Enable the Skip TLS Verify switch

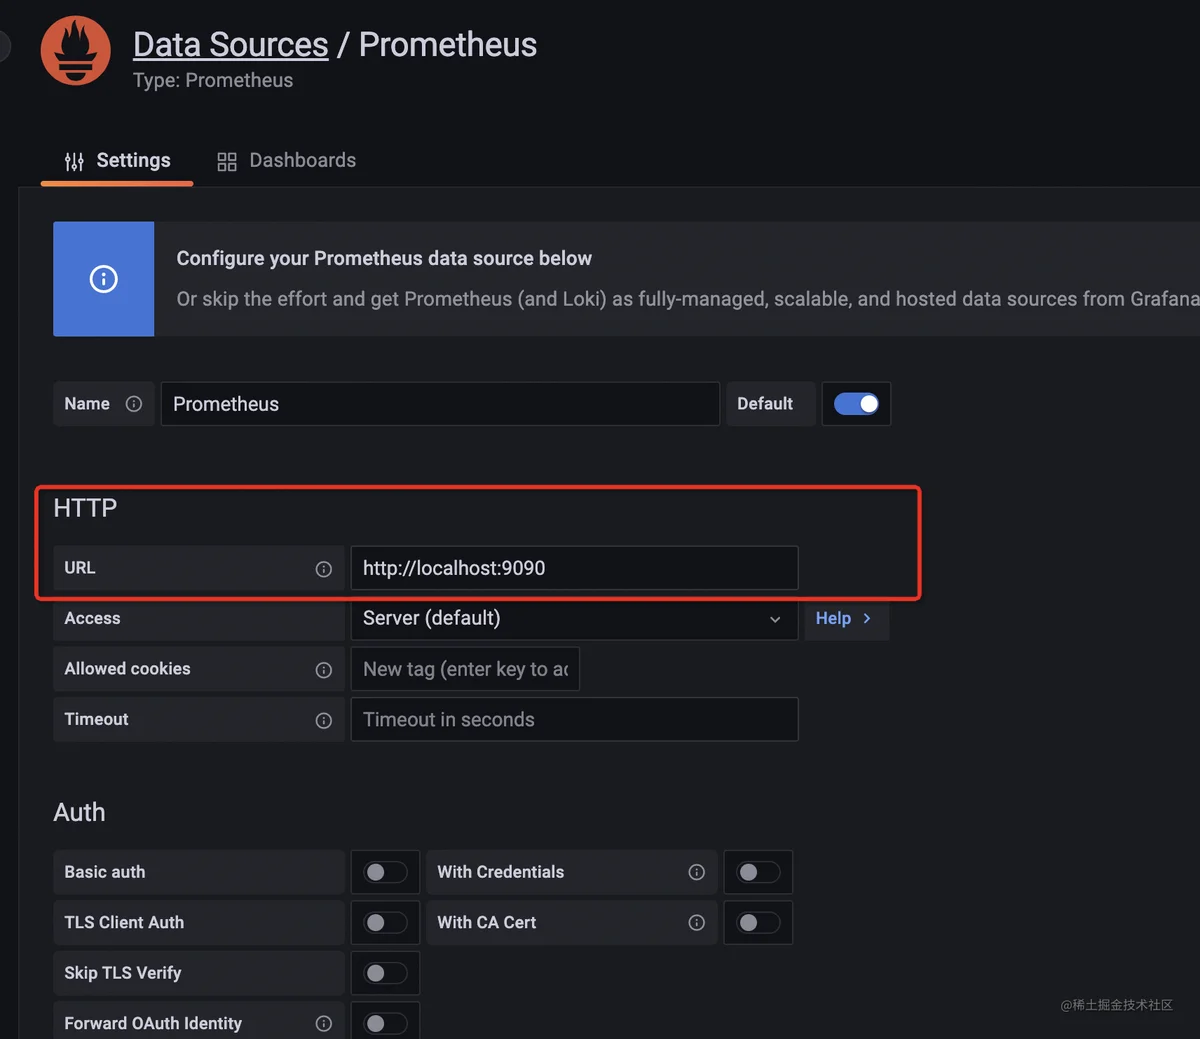tap(385, 973)
